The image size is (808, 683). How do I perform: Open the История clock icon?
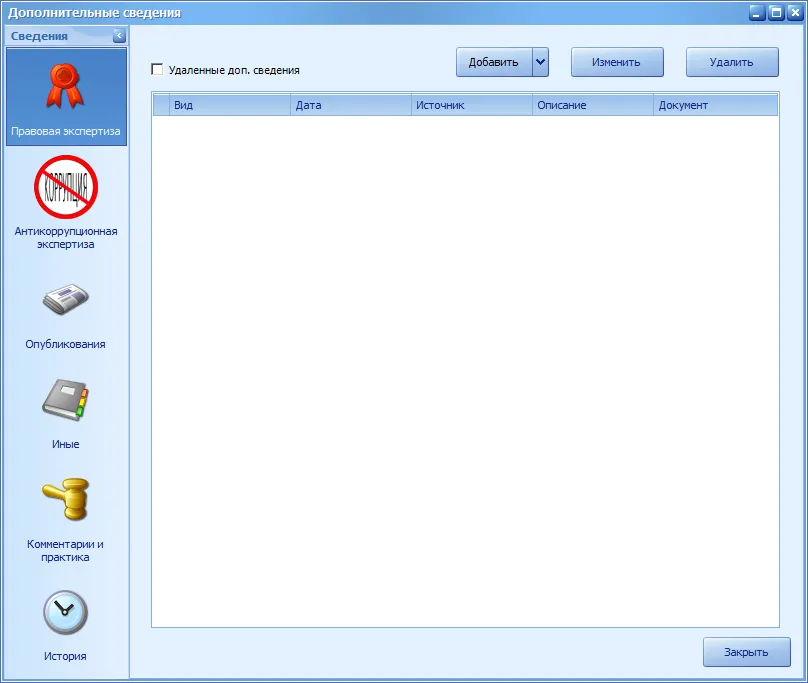(65, 612)
